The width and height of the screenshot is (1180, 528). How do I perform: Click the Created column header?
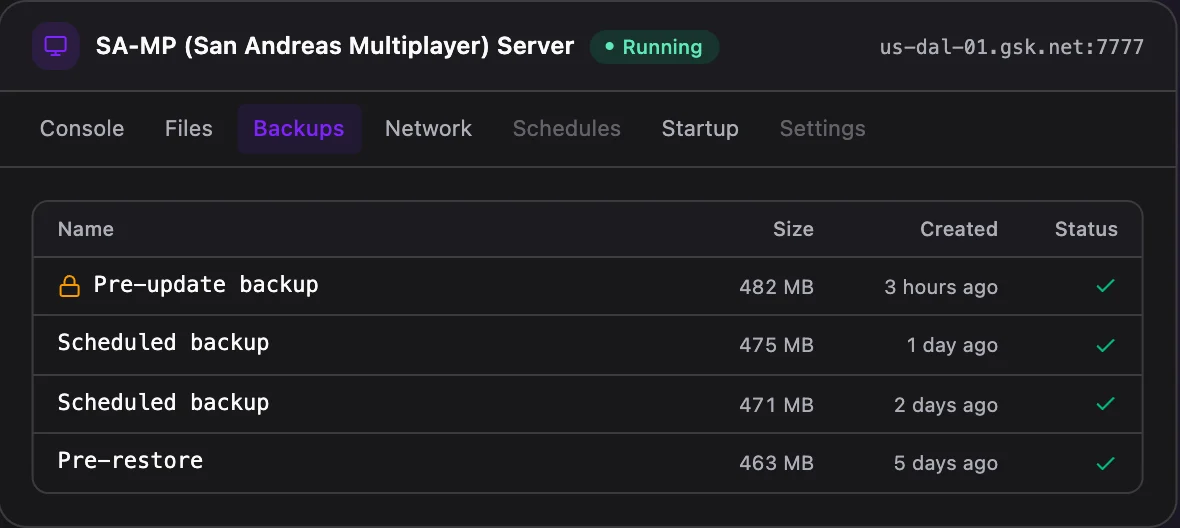pos(959,229)
